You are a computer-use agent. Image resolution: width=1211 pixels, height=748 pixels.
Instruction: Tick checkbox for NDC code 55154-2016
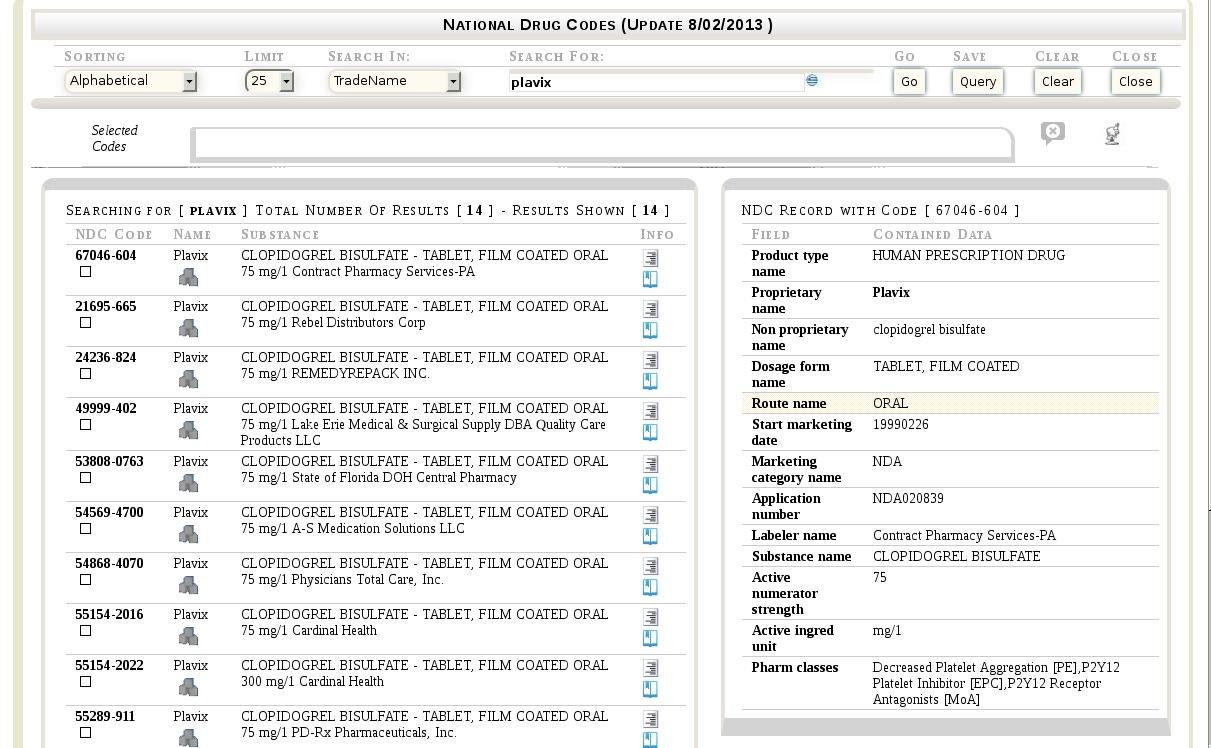click(85, 631)
